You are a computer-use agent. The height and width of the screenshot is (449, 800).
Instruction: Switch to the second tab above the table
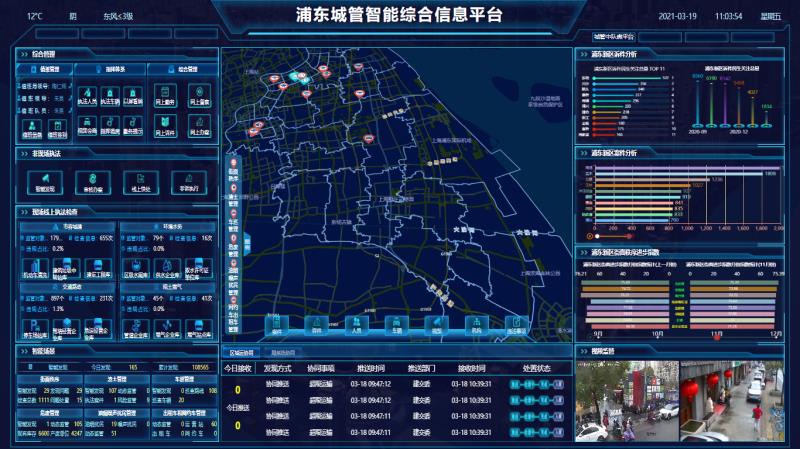coord(284,353)
